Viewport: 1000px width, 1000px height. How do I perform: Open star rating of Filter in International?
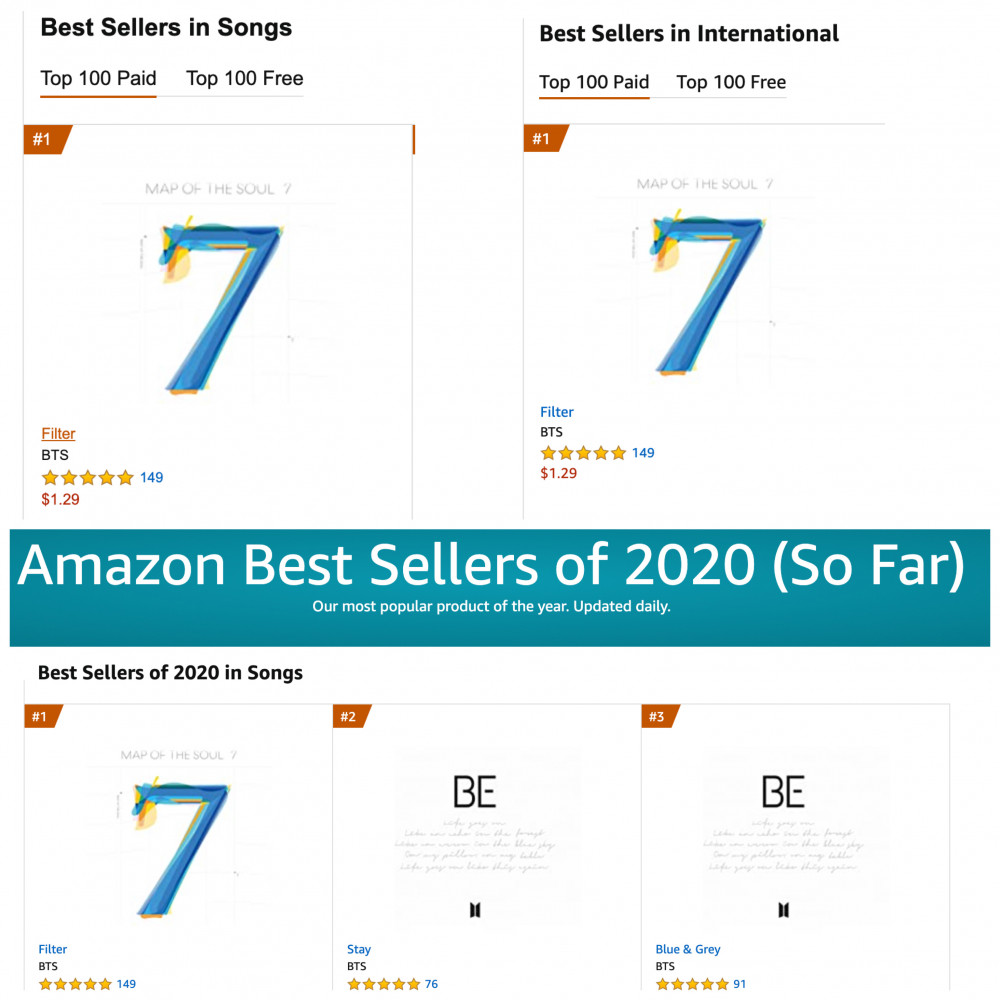583,453
